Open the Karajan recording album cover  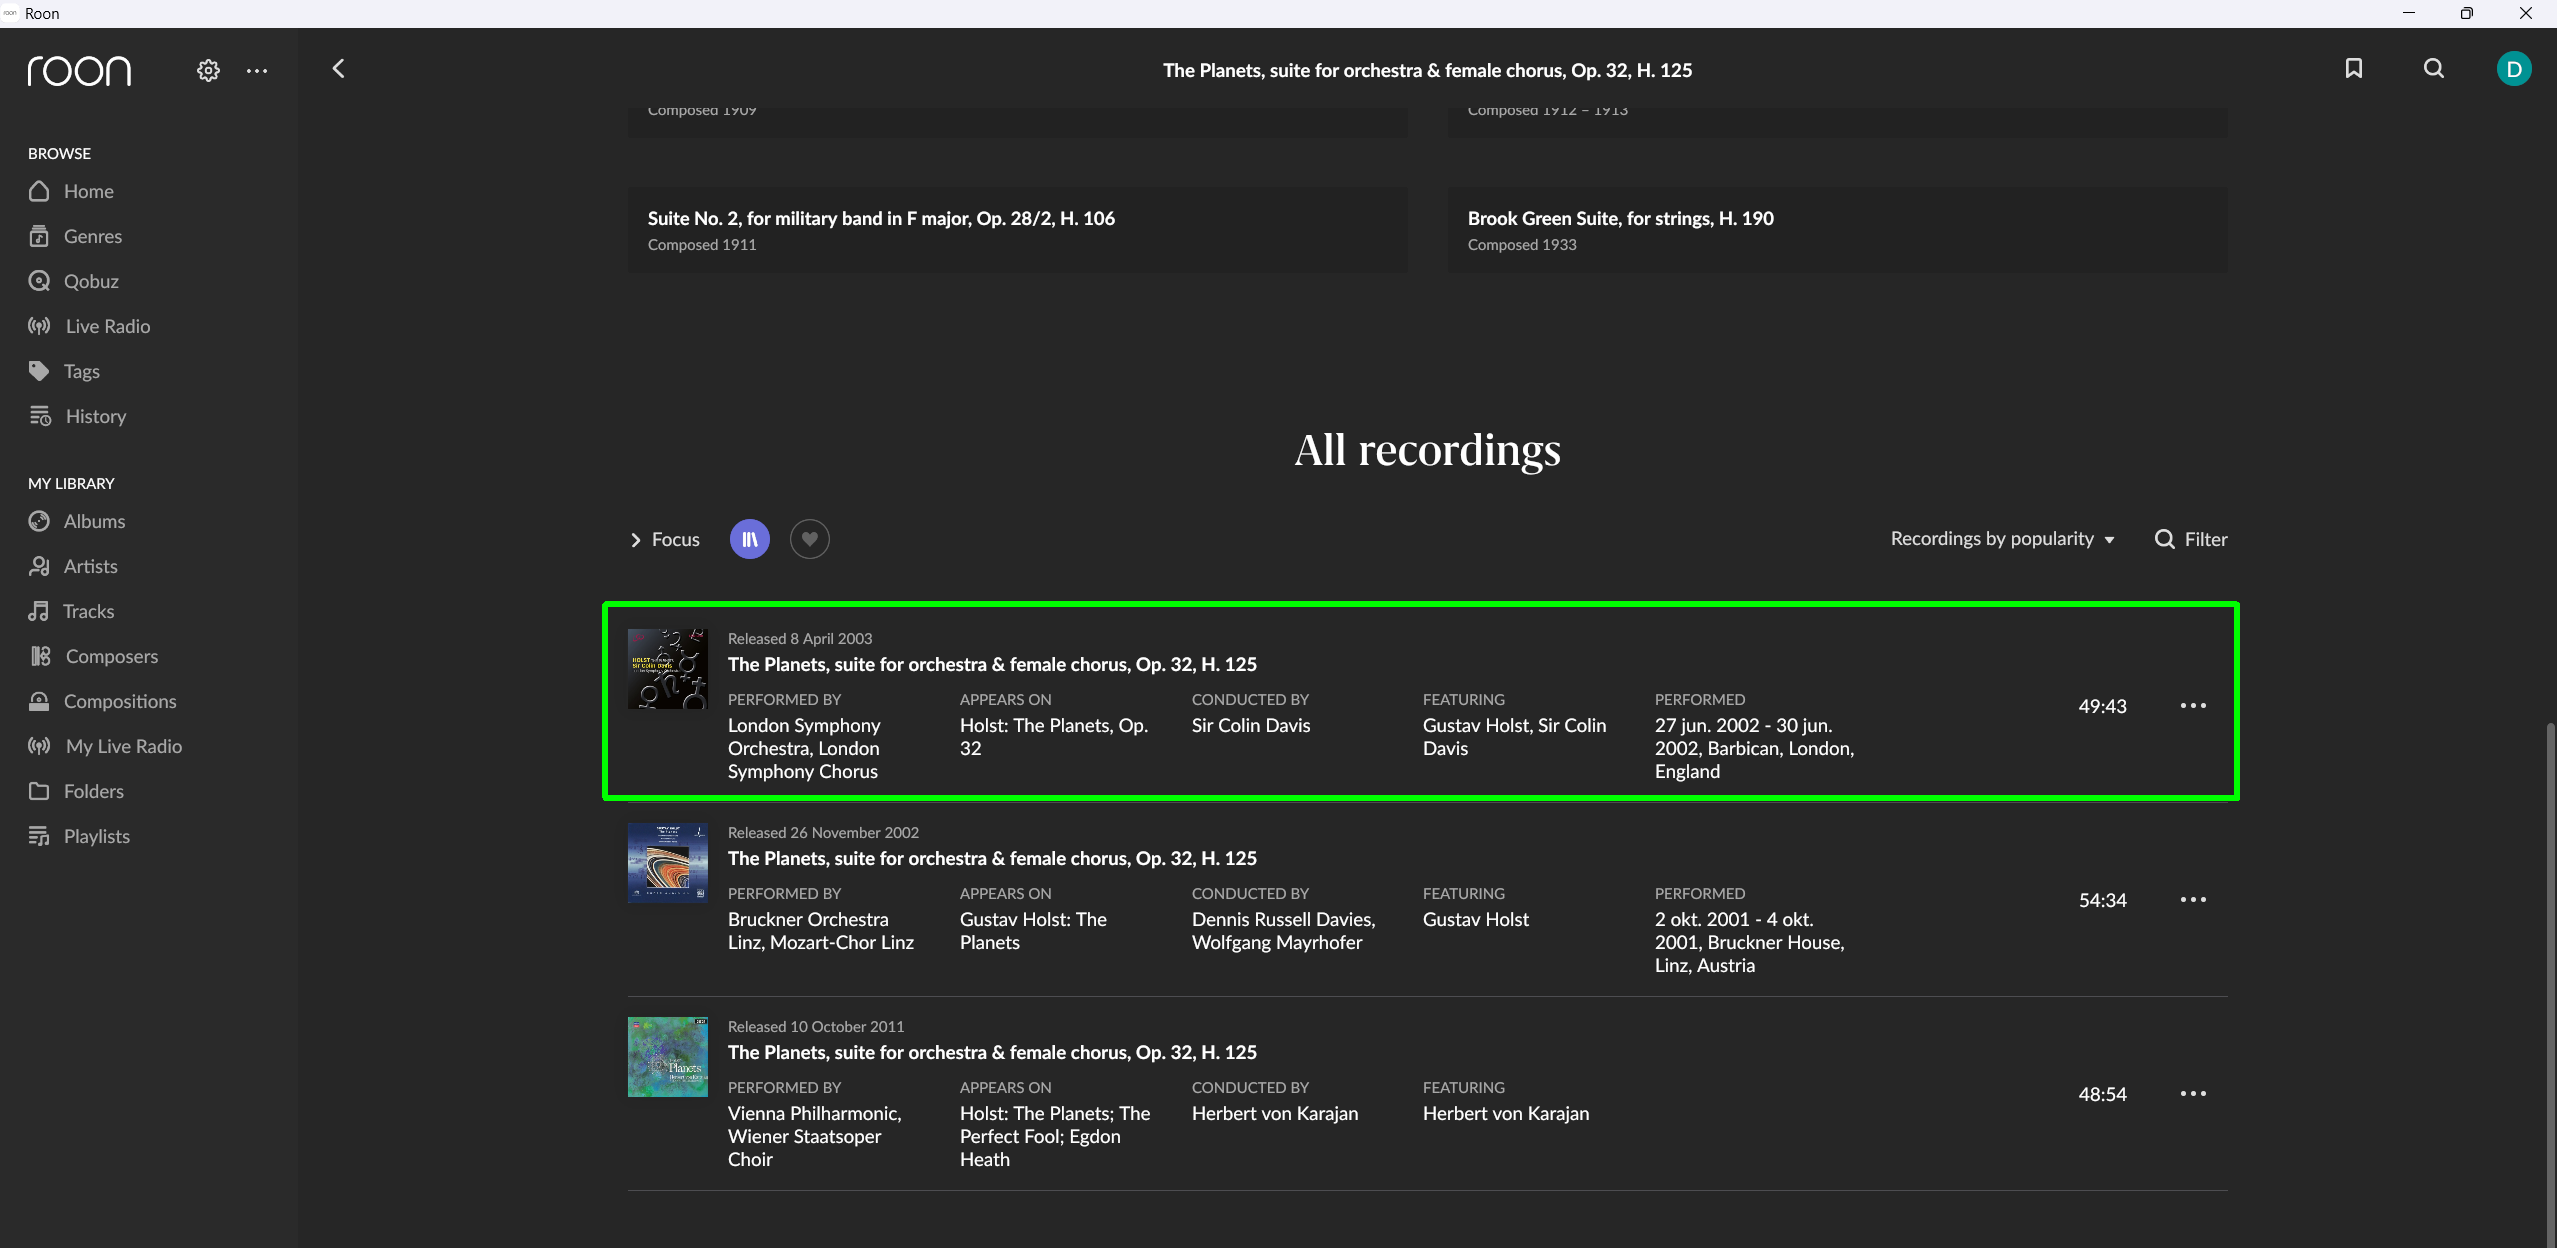pyautogui.click(x=668, y=1057)
